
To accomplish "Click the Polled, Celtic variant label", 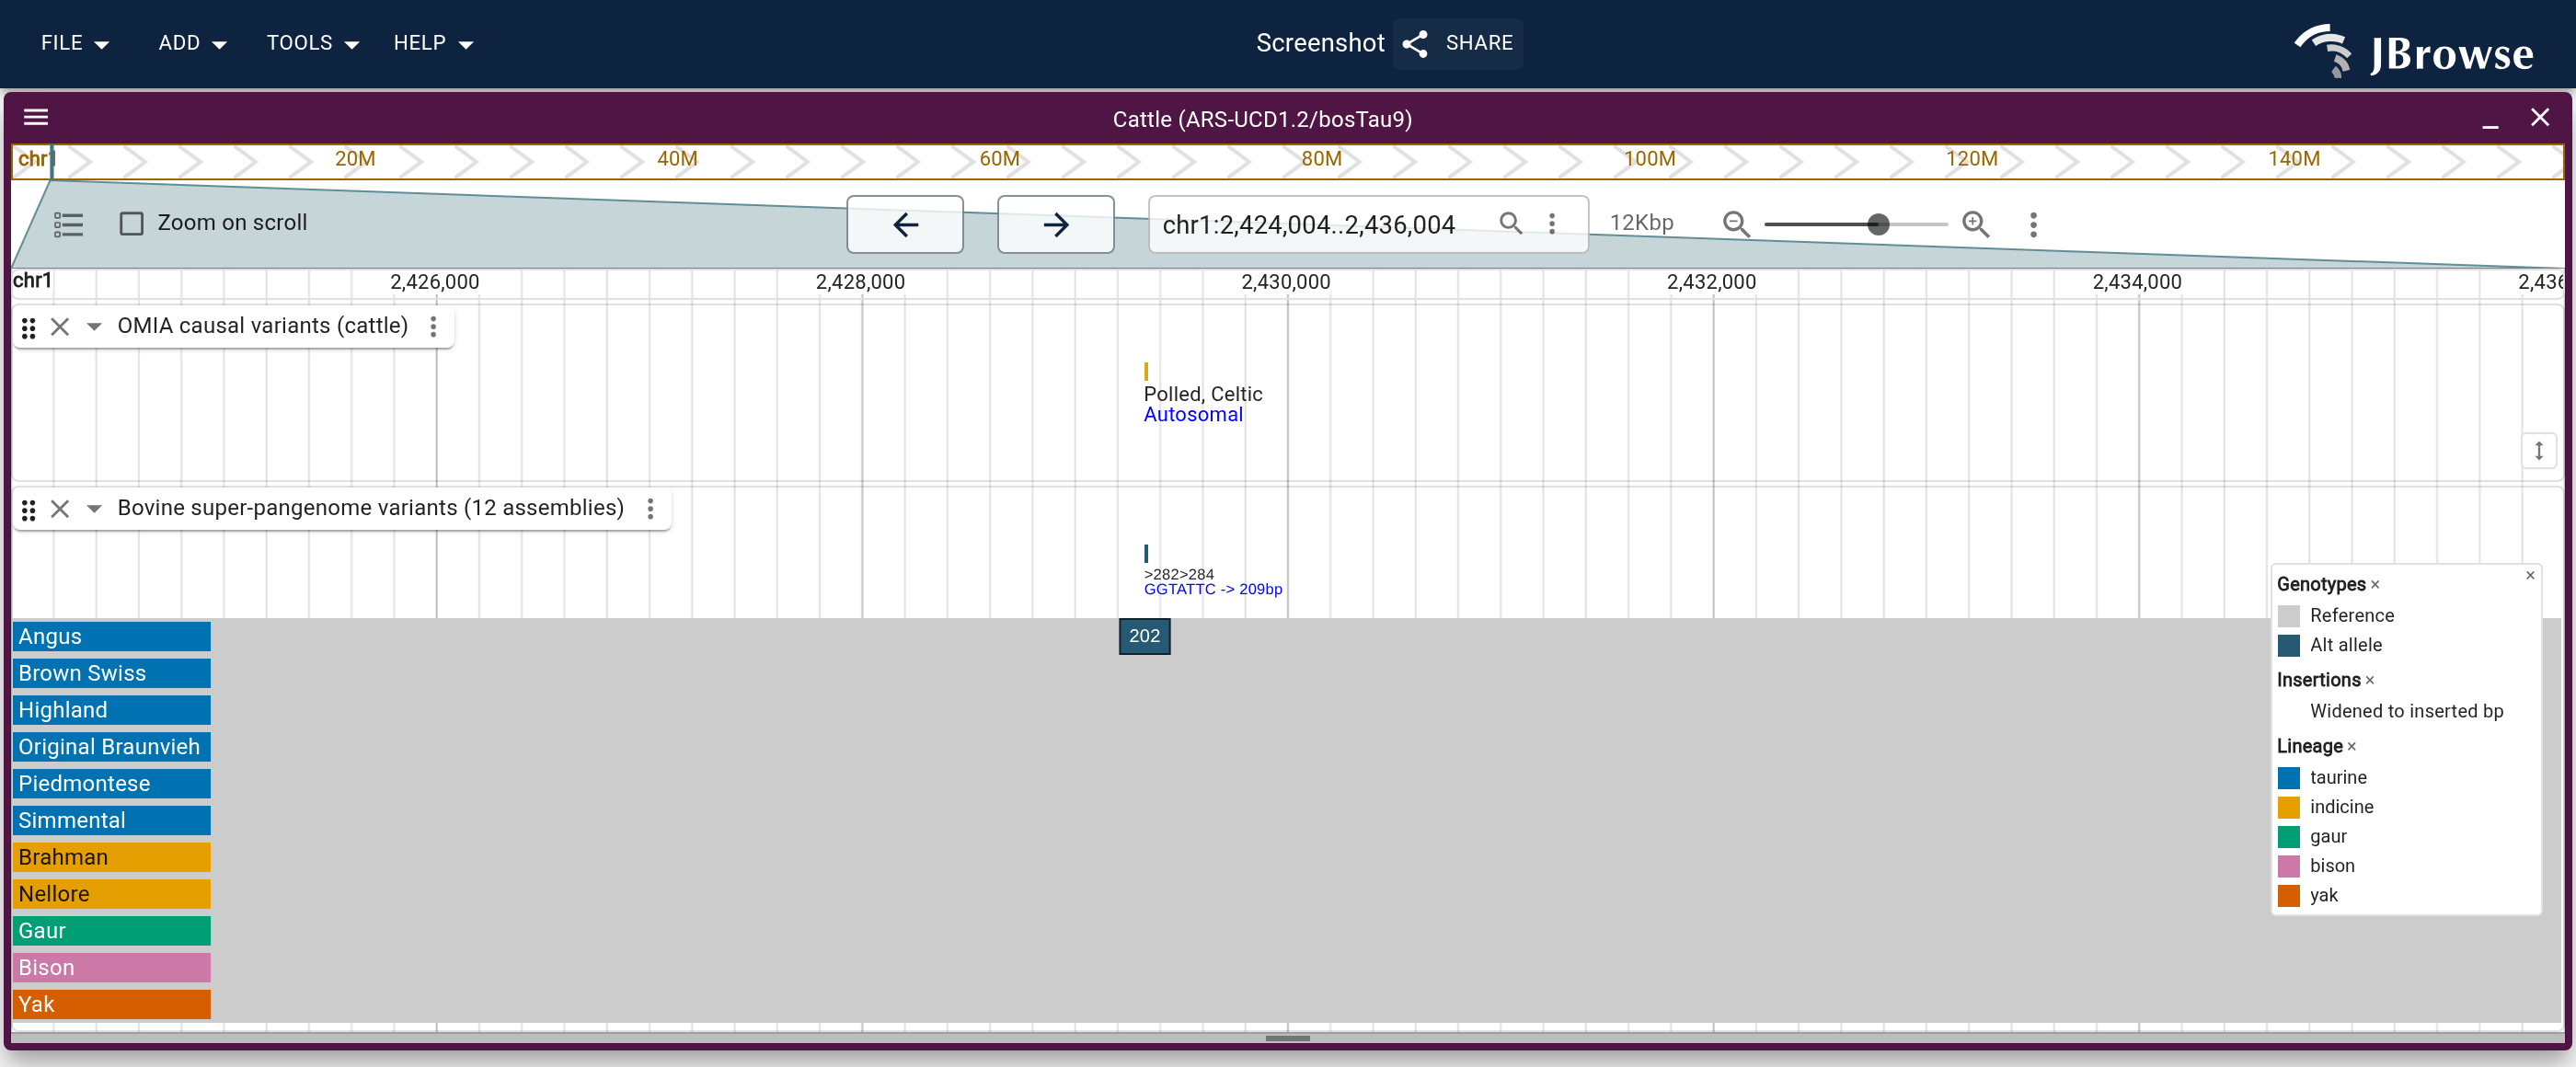I will 1202,394.
